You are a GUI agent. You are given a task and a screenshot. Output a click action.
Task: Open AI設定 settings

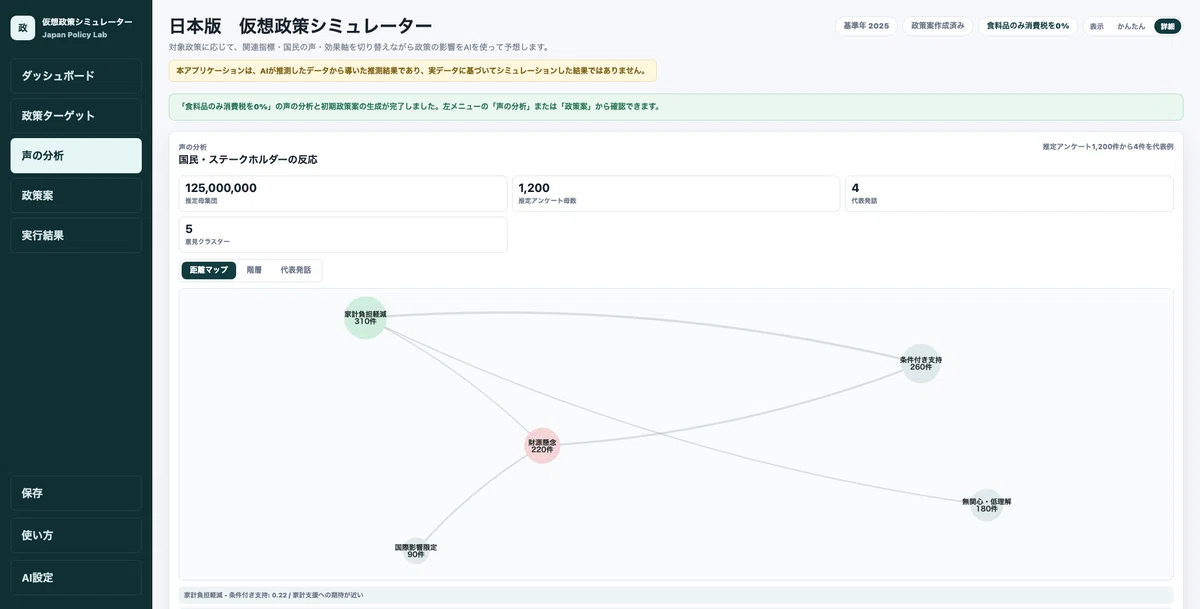[76, 577]
